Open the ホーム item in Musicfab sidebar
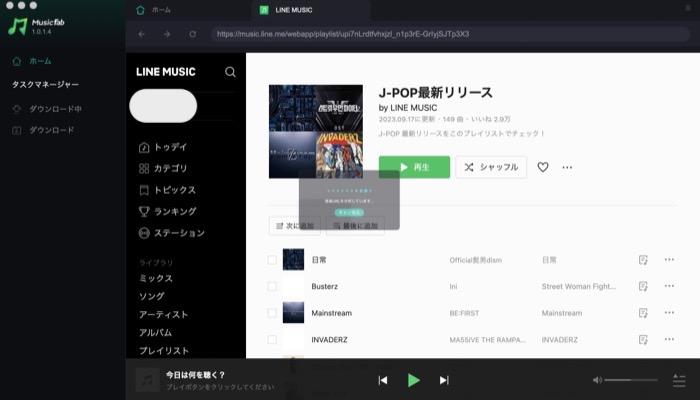The width and height of the screenshot is (700, 400). 32,61
